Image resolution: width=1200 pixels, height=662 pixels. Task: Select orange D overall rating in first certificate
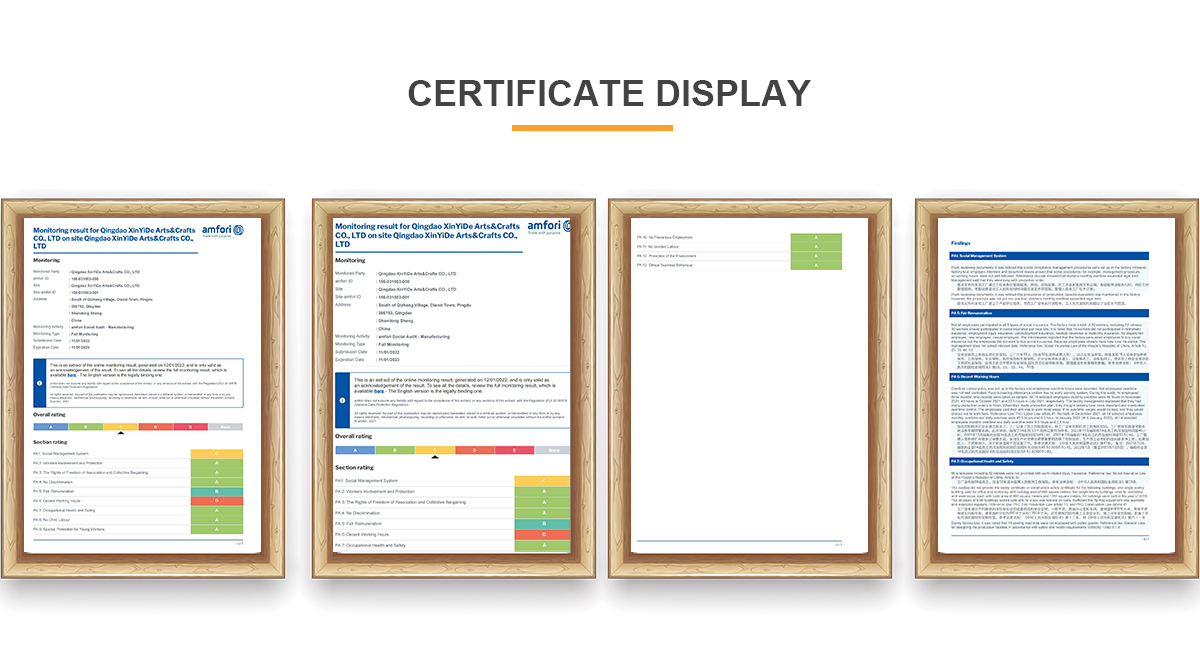[x=155, y=426]
